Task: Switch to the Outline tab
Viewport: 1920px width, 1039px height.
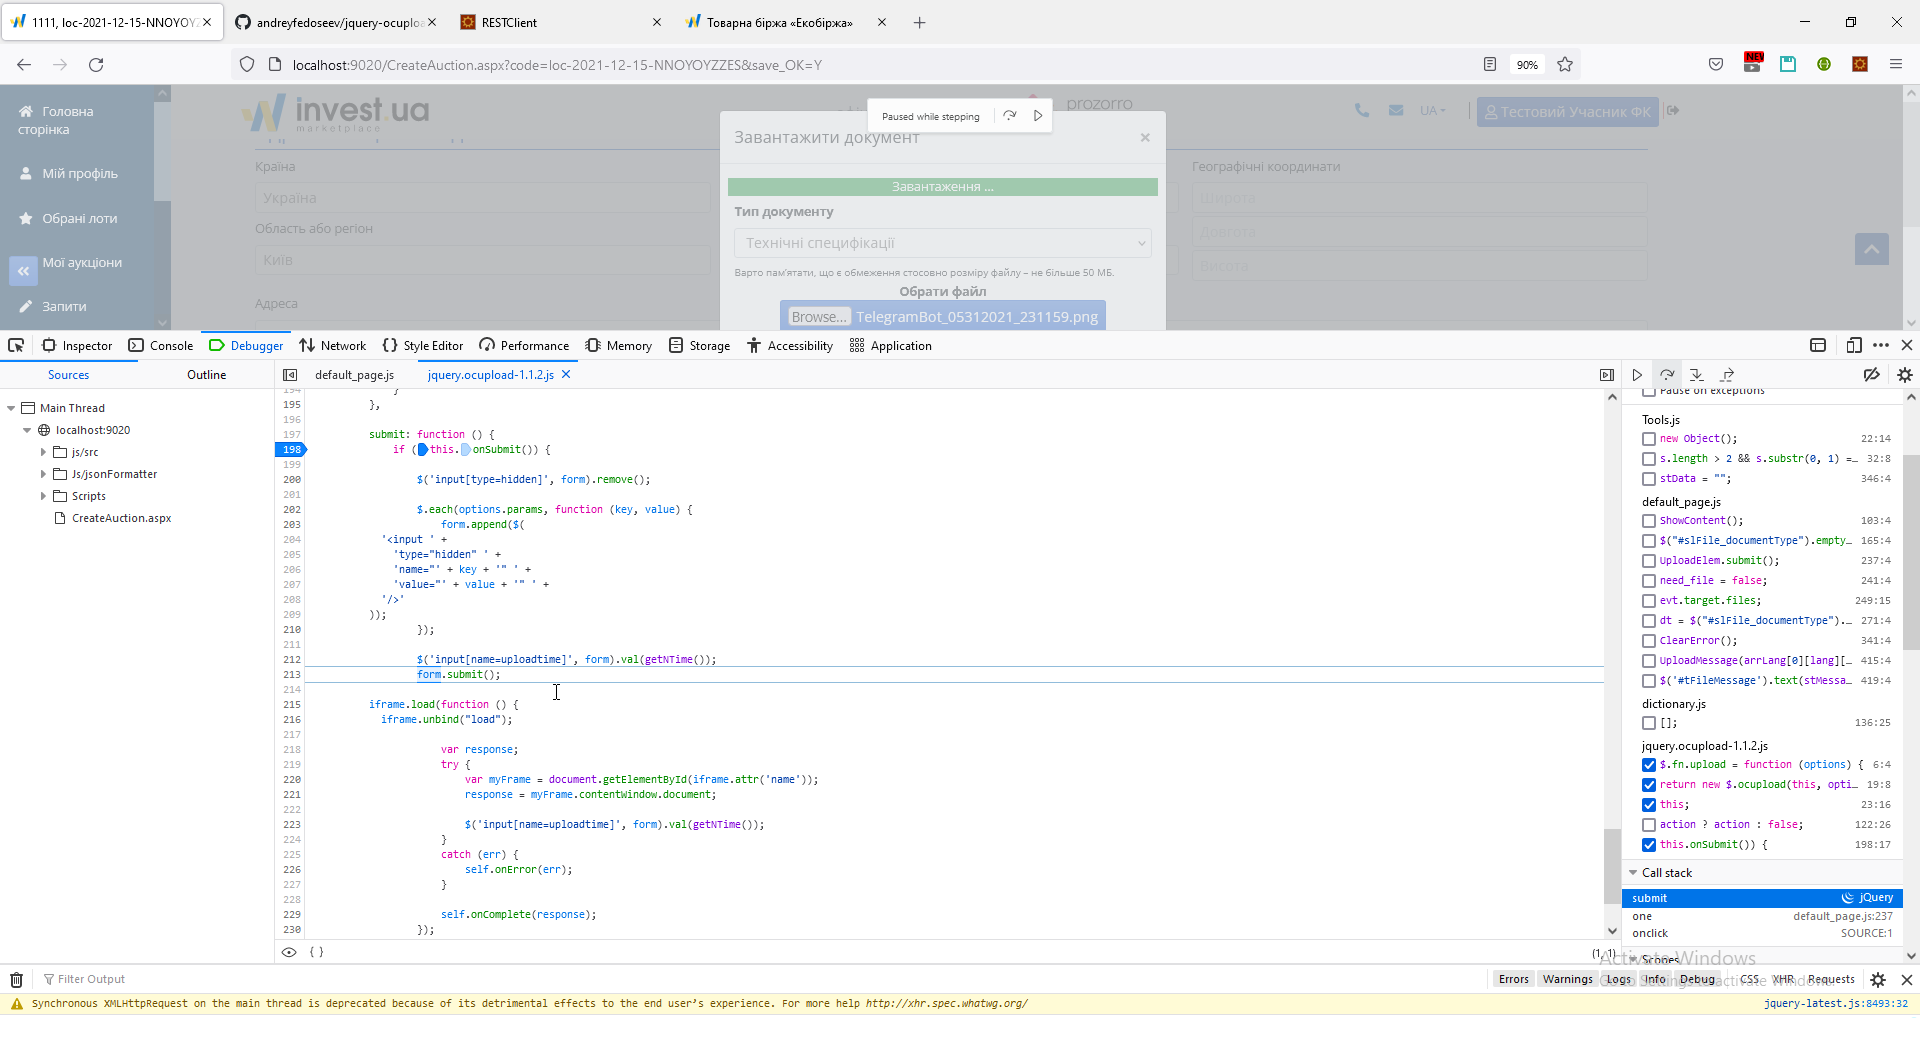Action: [x=207, y=375]
